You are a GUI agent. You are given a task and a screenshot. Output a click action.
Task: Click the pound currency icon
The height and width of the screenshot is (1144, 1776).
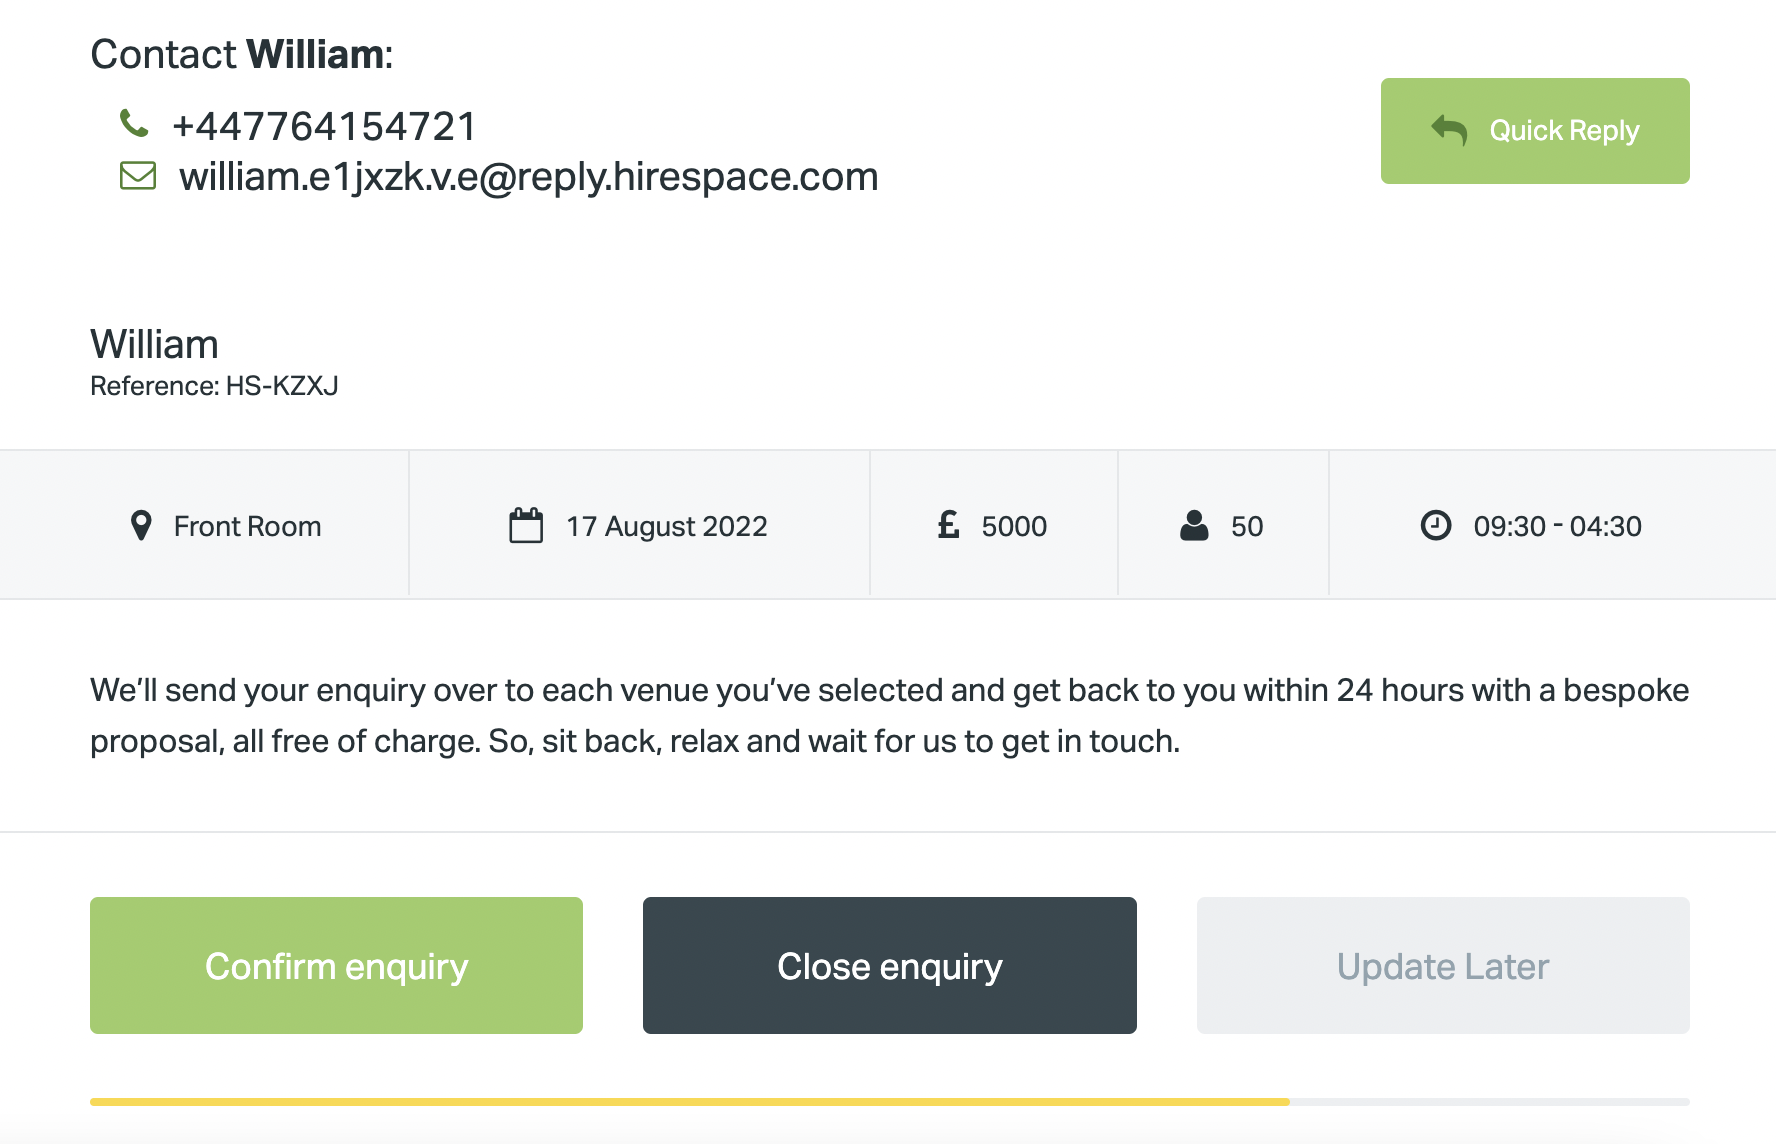click(x=949, y=524)
